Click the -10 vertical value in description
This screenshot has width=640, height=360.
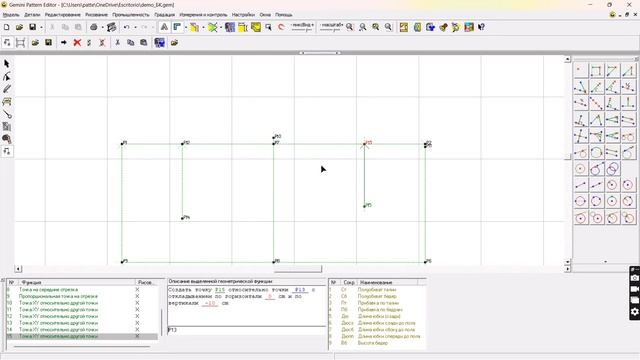[x=210, y=303]
